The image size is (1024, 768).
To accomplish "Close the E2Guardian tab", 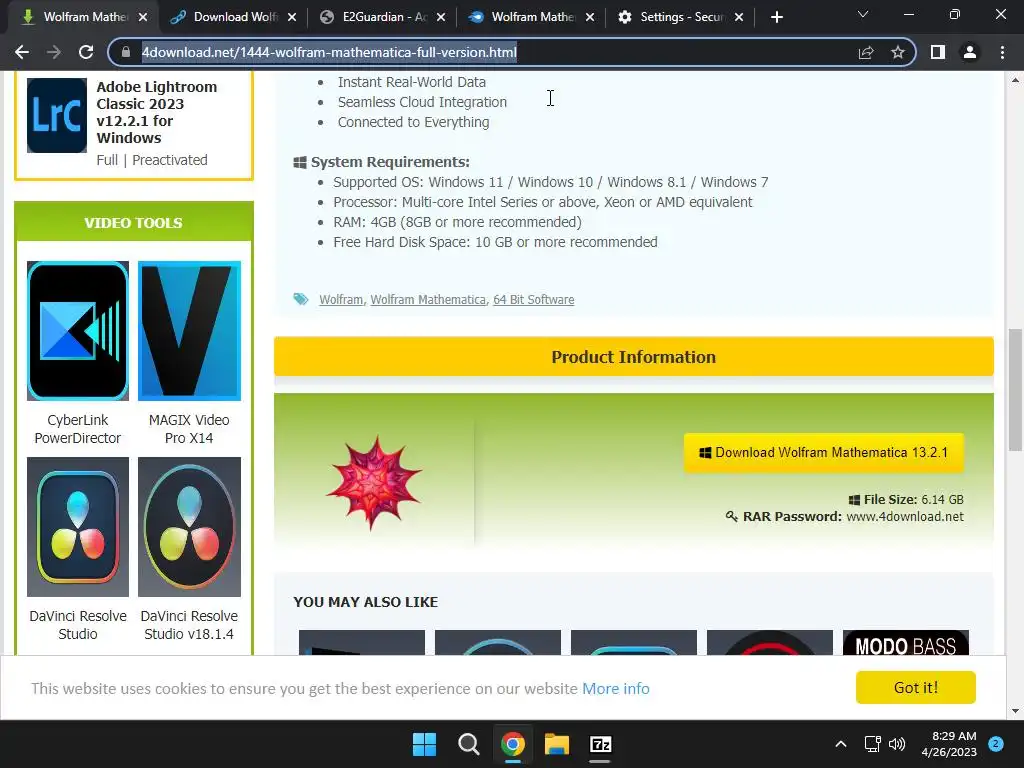I will pos(441,17).
